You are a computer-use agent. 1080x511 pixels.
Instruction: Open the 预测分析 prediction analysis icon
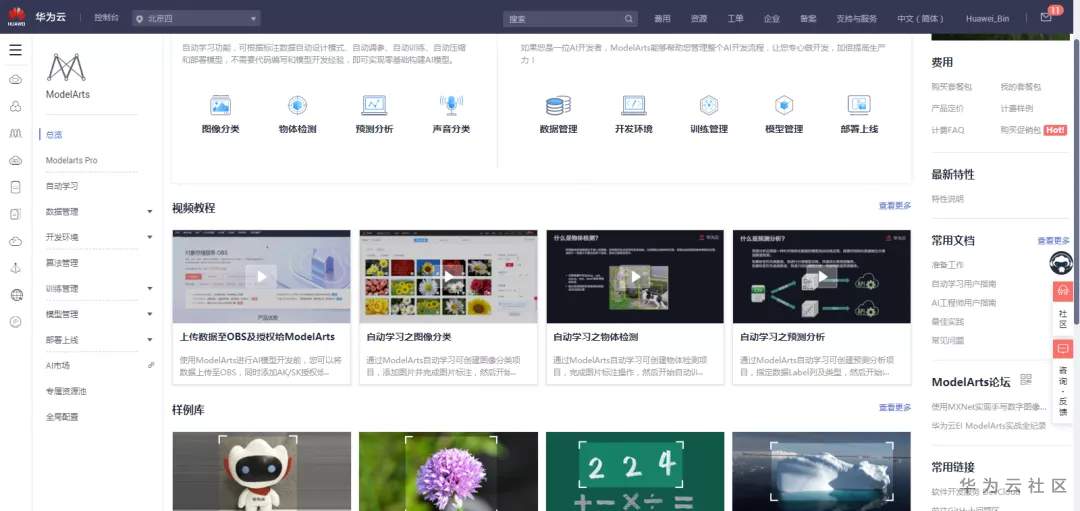374,105
